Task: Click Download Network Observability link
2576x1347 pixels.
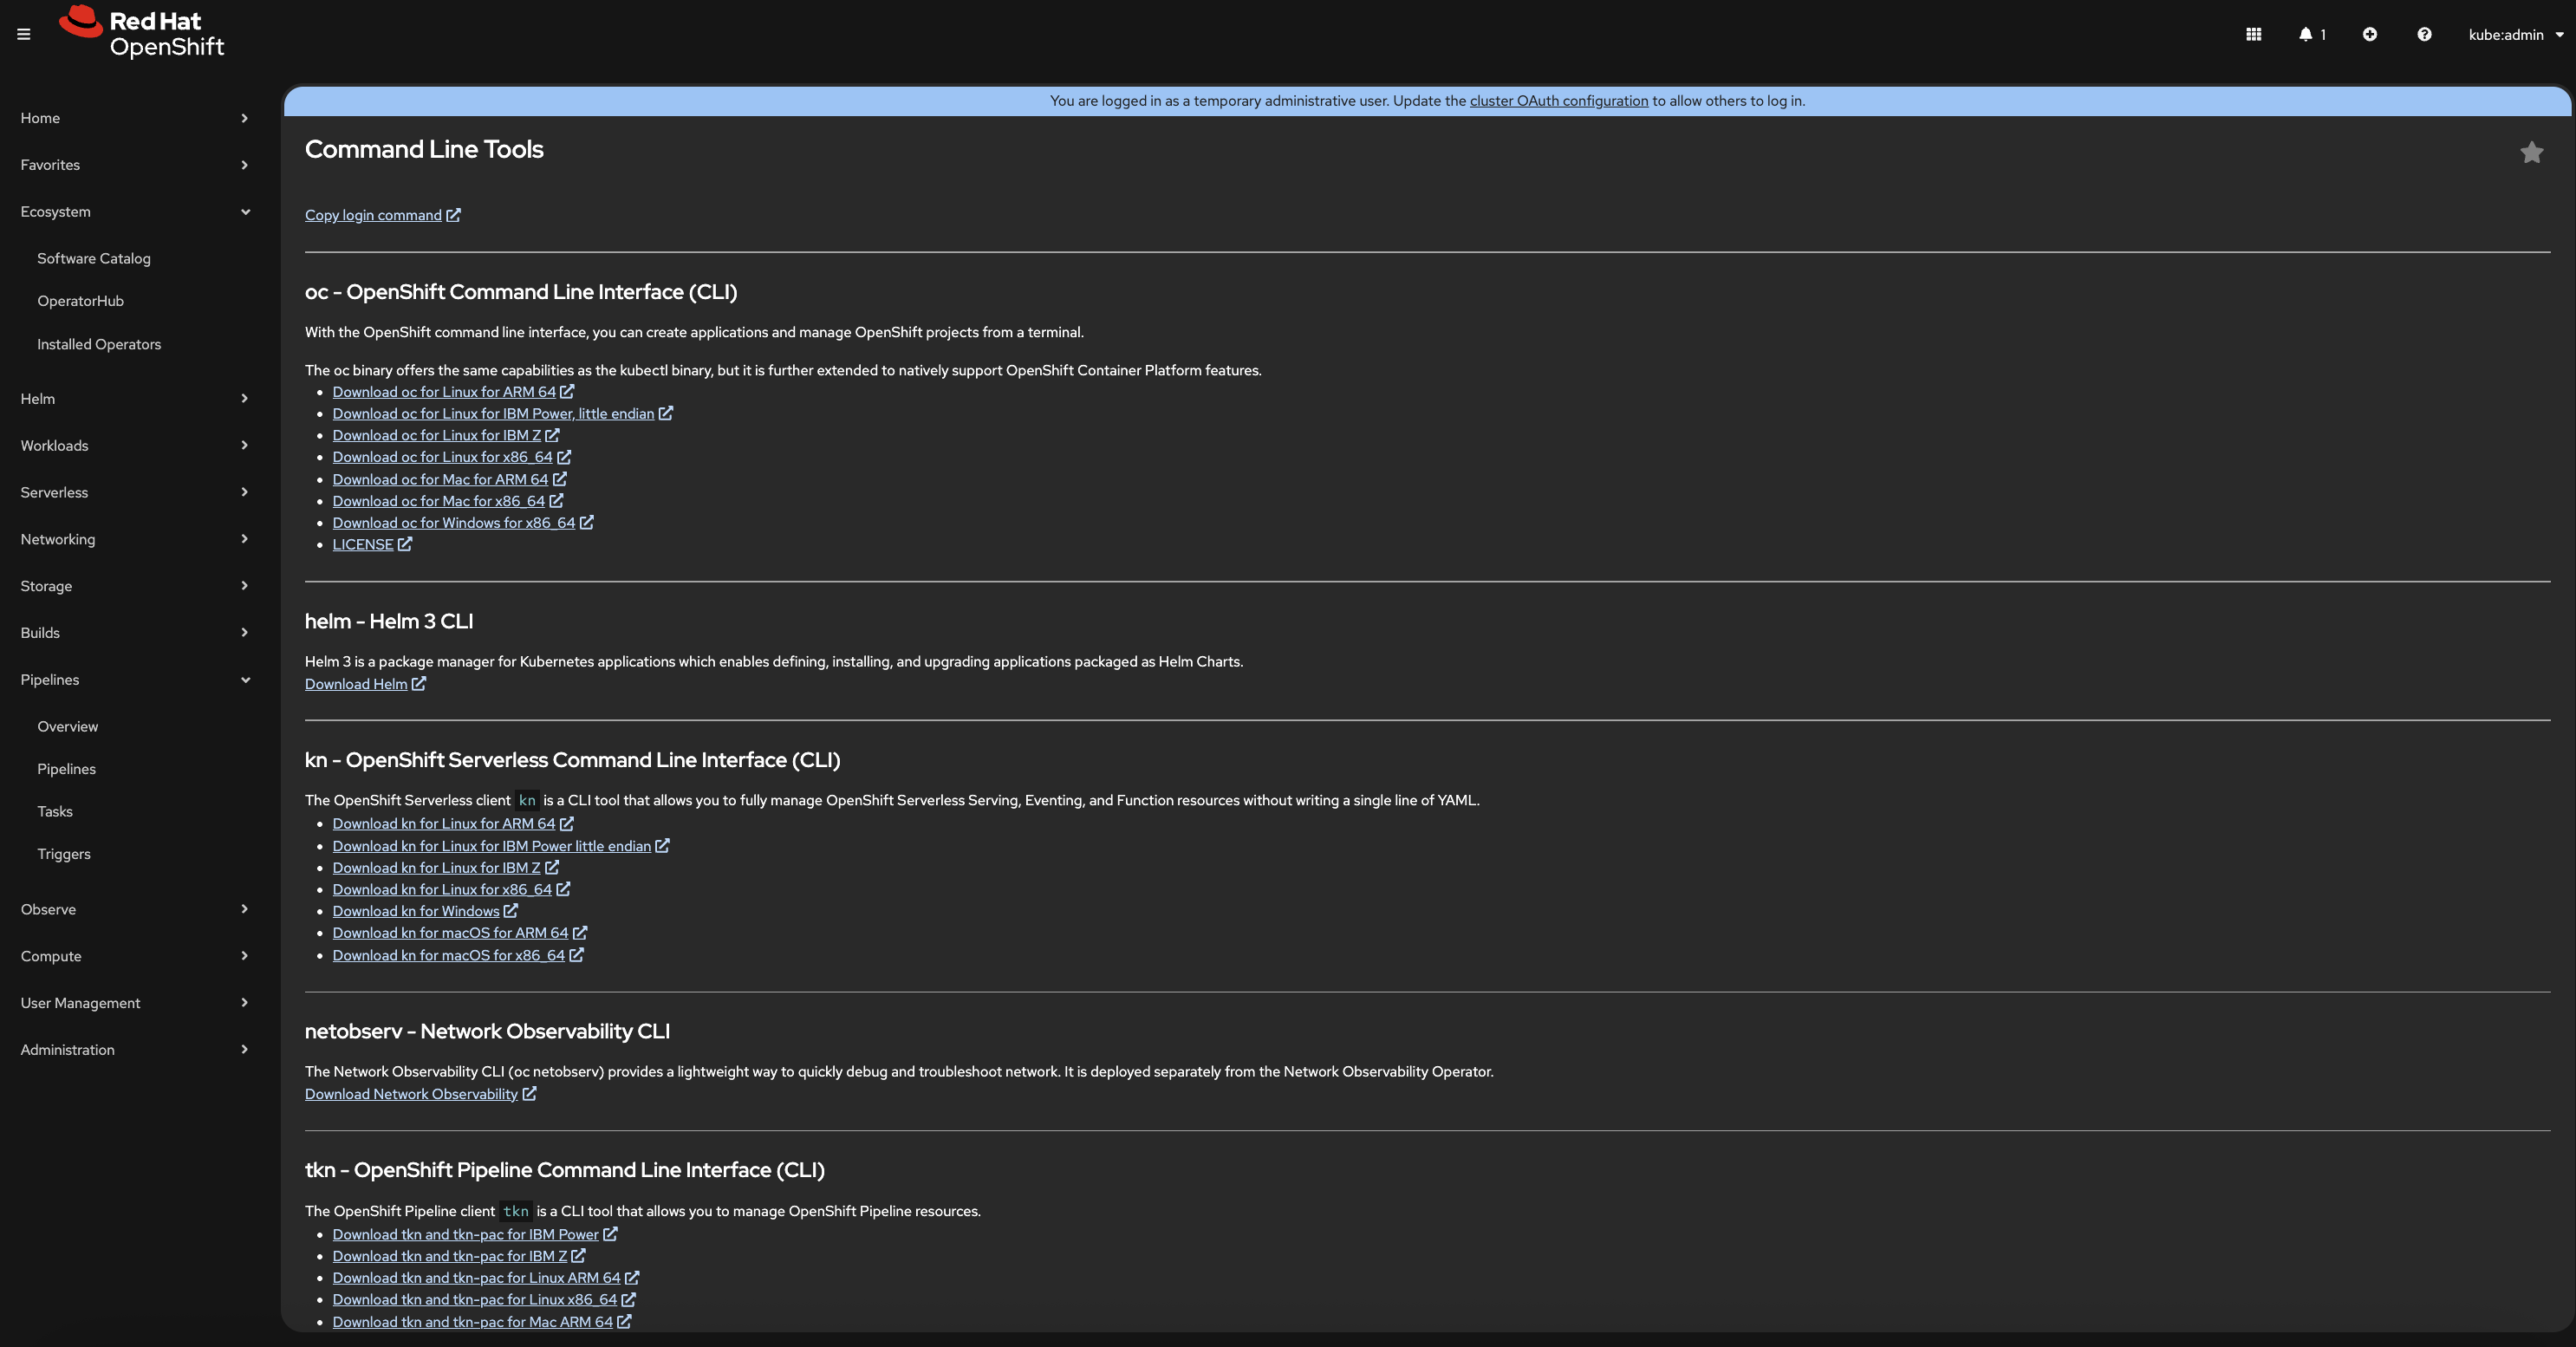Action: (411, 1094)
